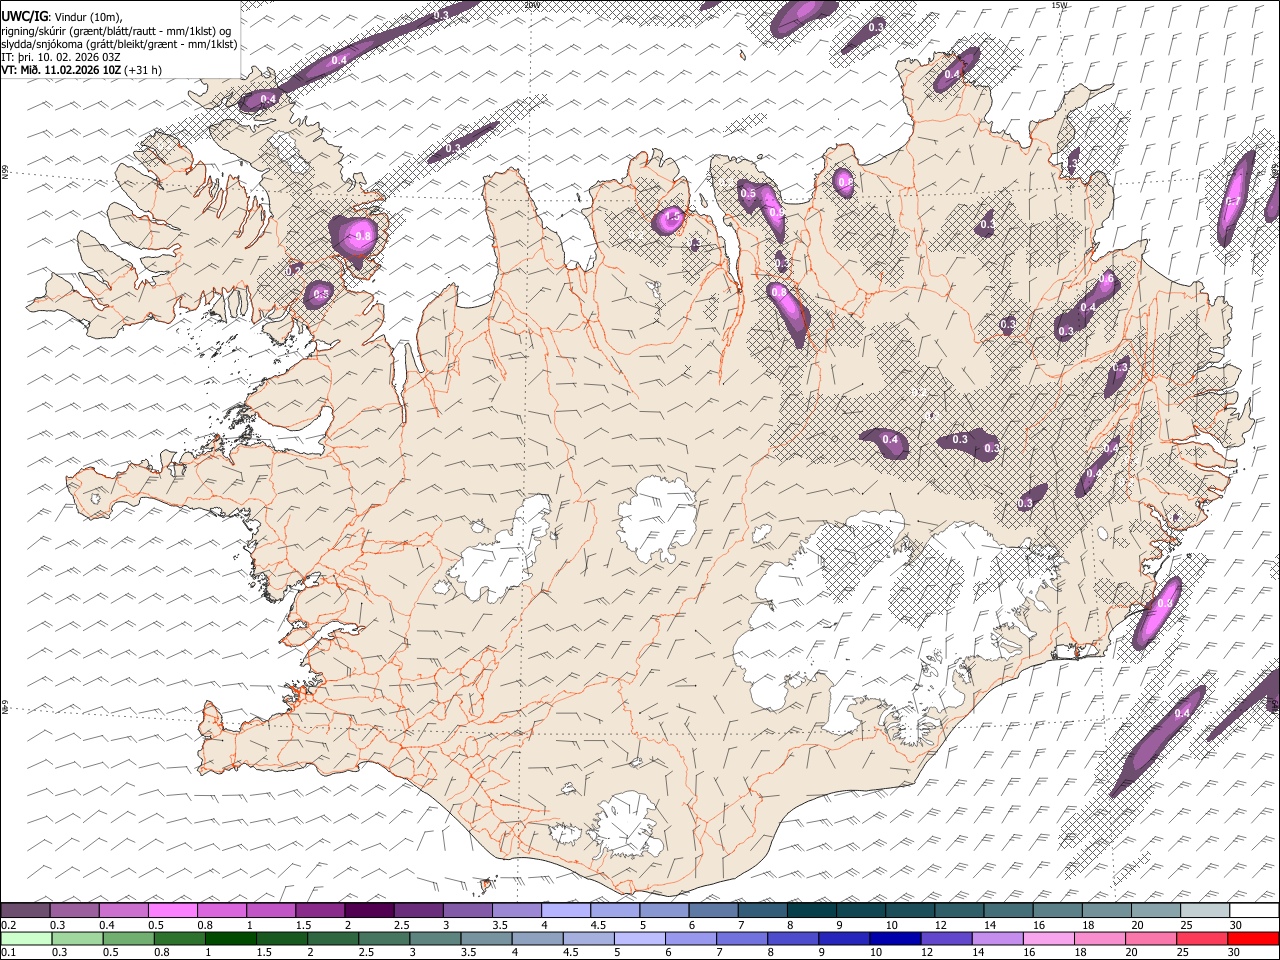The image size is (1280, 960).
Task: Click the '15W' longitude label at the top
Action: tap(1060, 5)
